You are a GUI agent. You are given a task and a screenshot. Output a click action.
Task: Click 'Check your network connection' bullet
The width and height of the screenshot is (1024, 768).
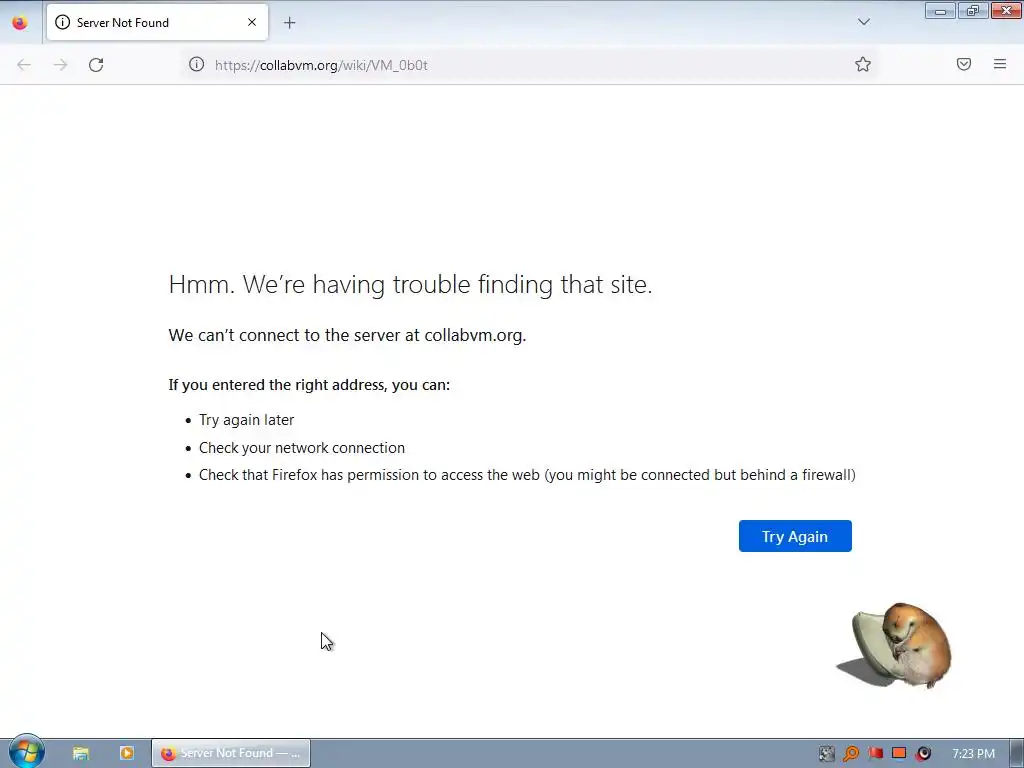[302, 448]
